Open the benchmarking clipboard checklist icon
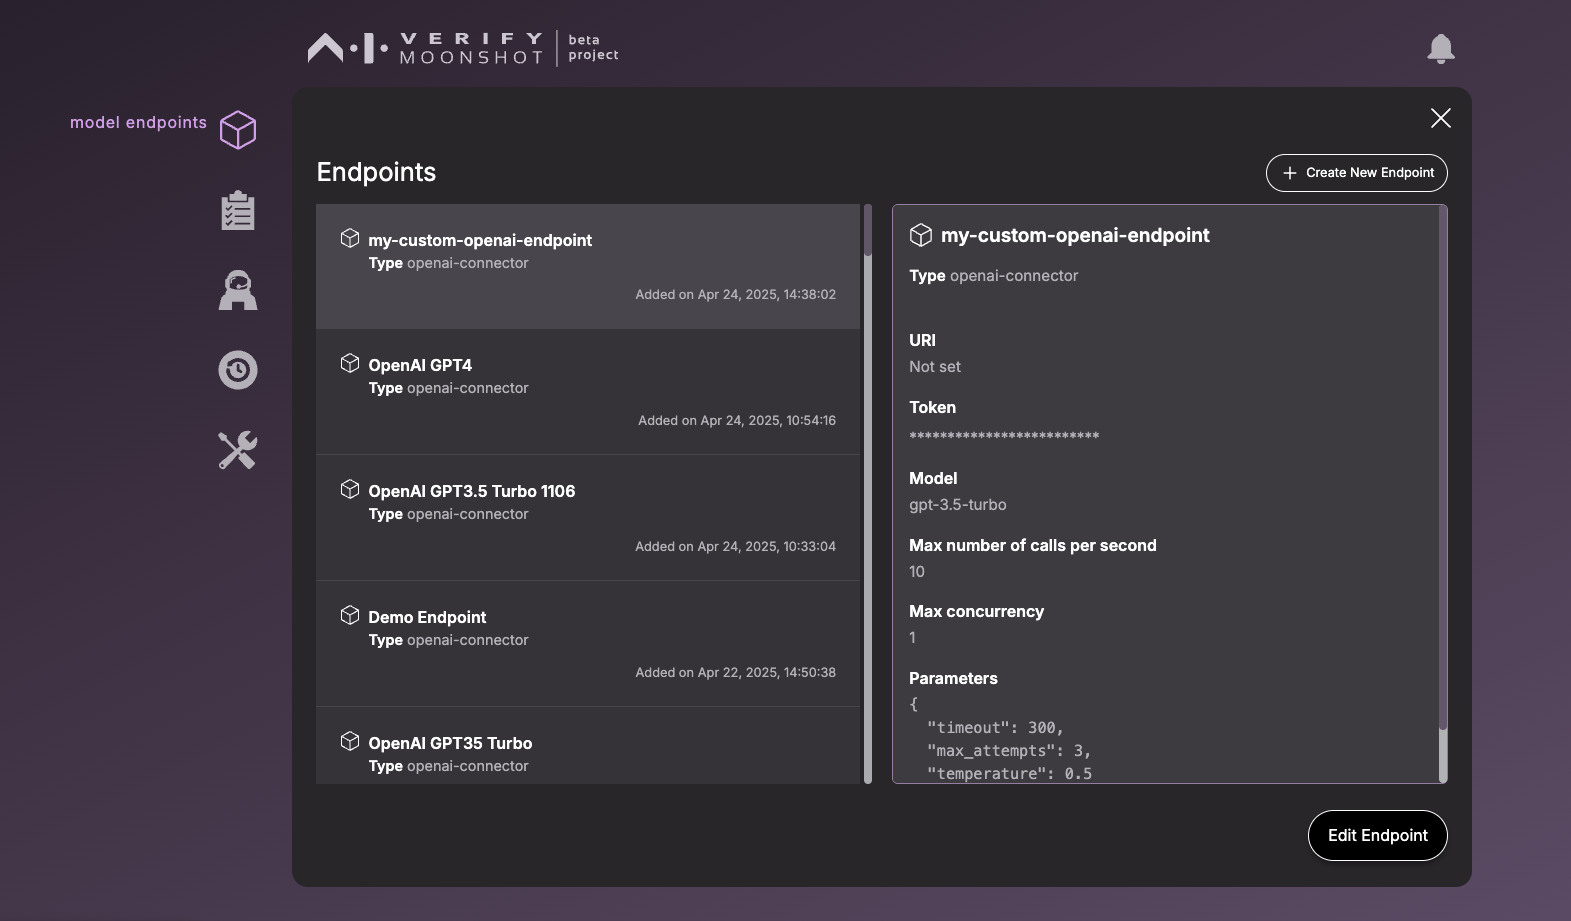The width and height of the screenshot is (1571, 921). point(238,210)
